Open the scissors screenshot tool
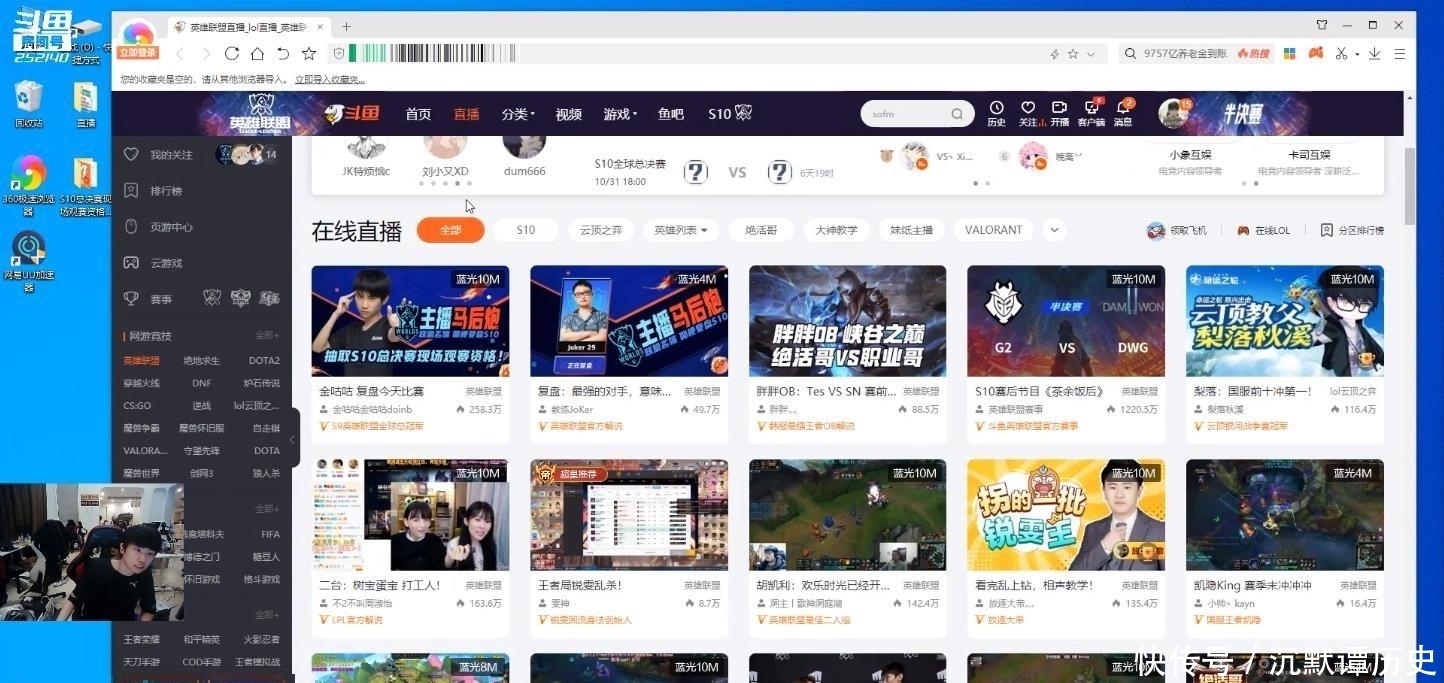1444x683 pixels. point(1342,53)
